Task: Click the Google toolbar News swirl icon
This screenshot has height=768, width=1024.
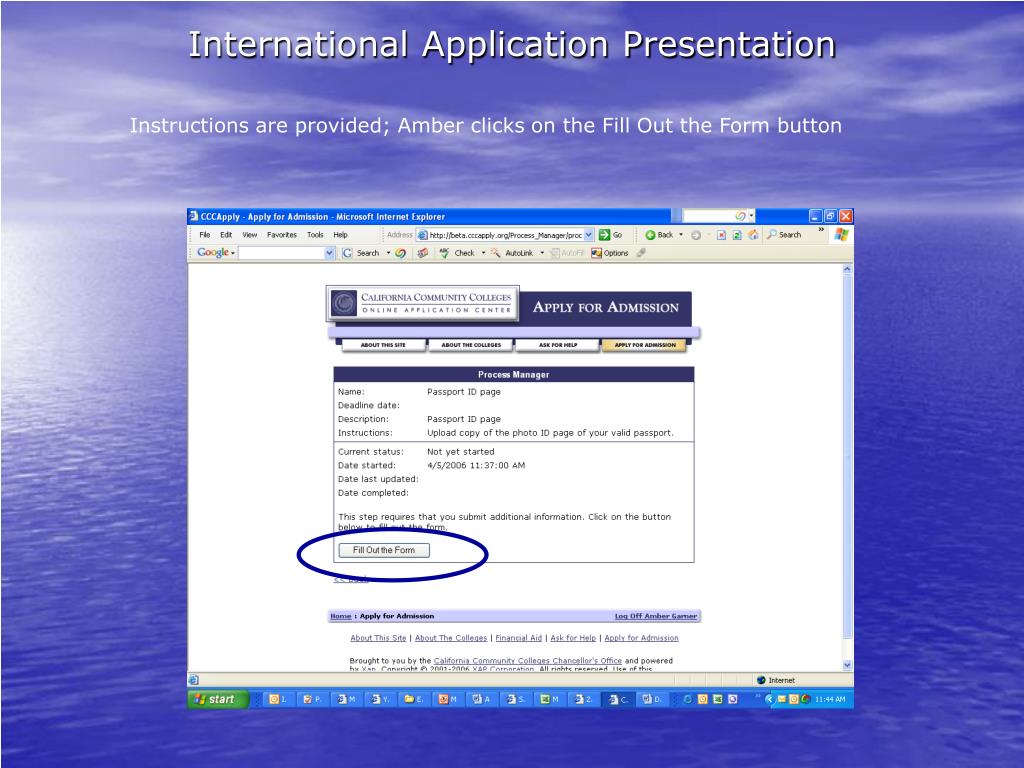Action: 401,253
